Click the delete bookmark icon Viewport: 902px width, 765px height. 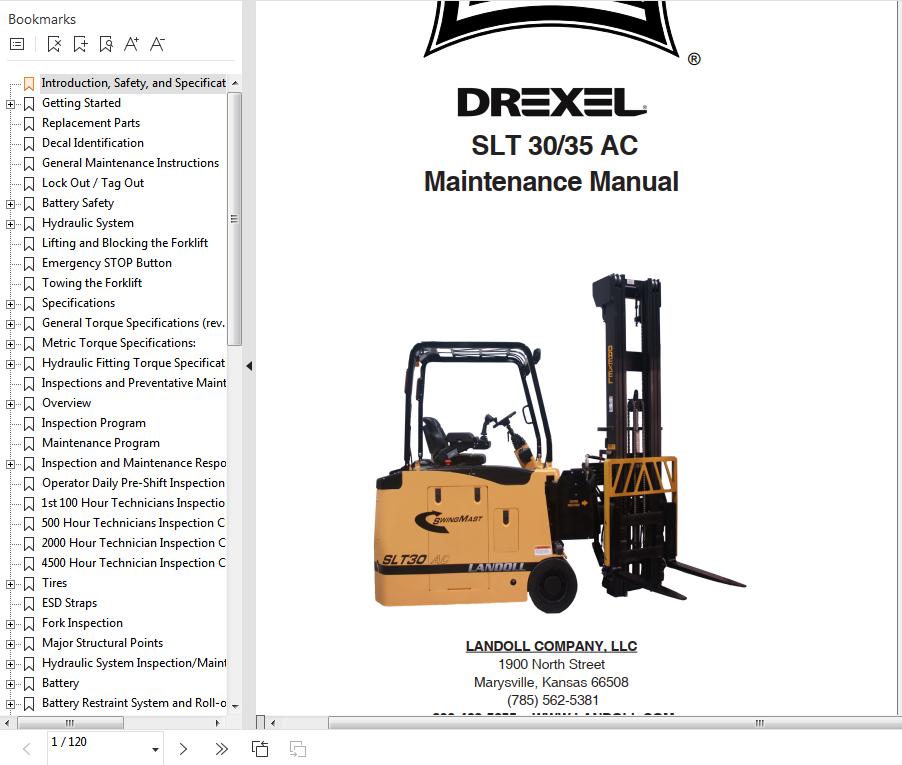[54, 44]
